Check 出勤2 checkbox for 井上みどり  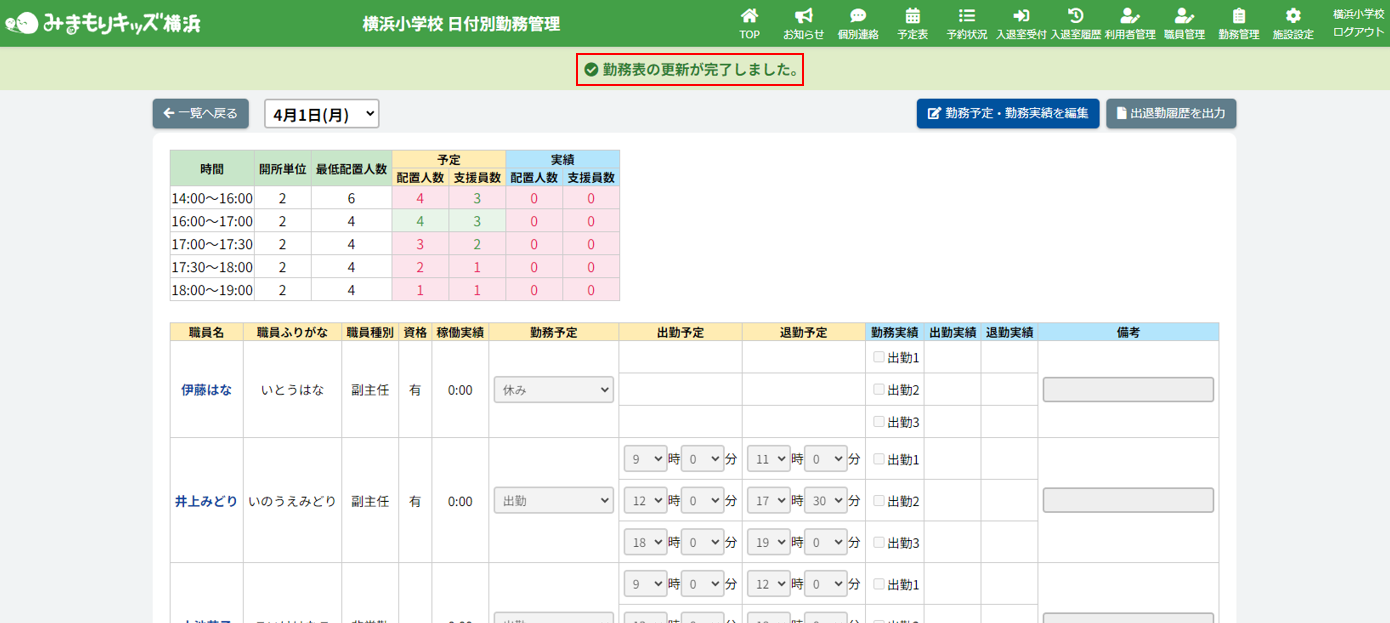879,500
